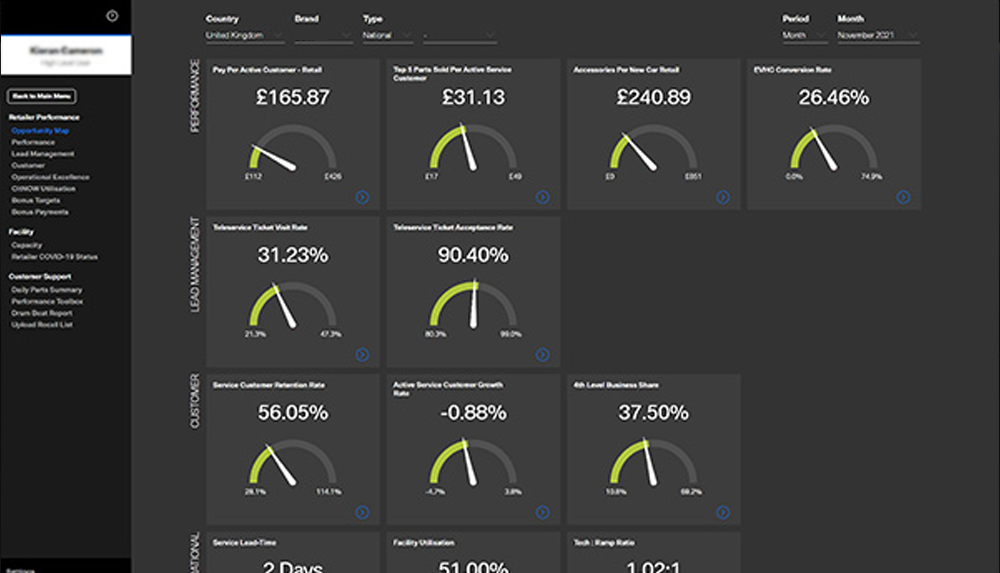Click the gauge on Pay Per Active Customer card
Image resolution: width=1000 pixels, height=573 pixels.
point(293,148)
